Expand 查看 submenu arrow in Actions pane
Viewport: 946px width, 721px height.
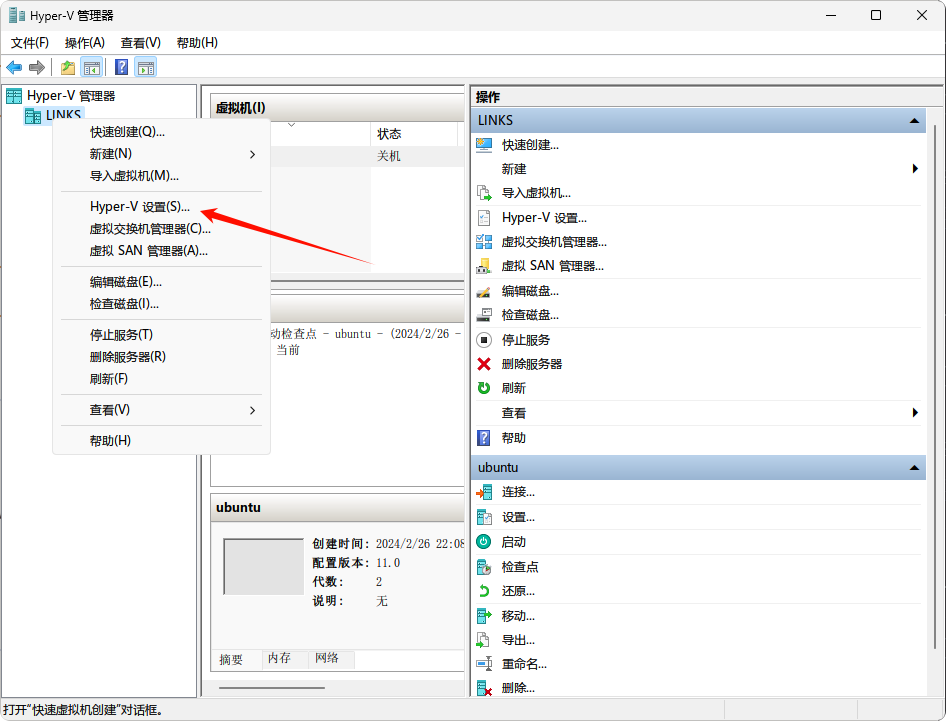pos(915,413)
